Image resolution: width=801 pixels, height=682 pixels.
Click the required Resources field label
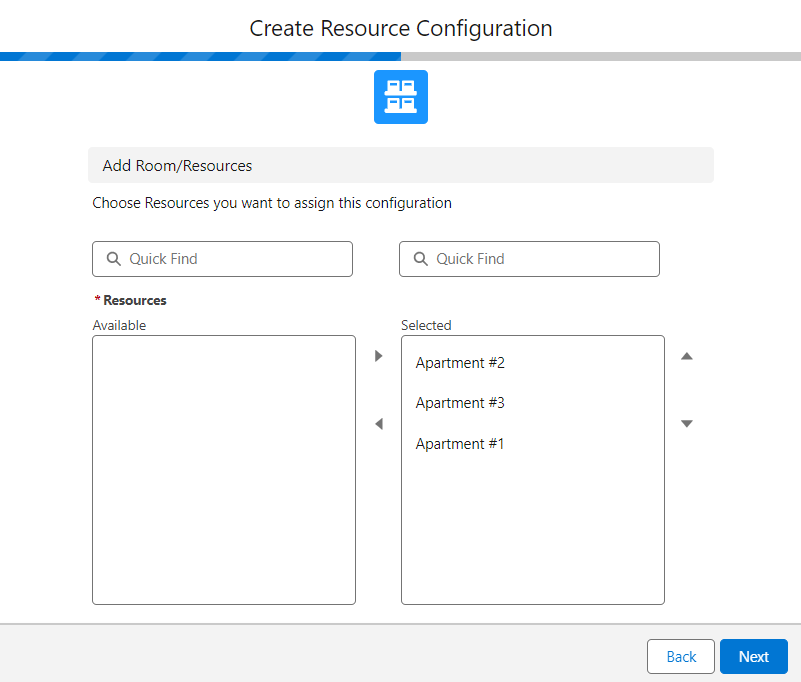[x=134, y=300]
